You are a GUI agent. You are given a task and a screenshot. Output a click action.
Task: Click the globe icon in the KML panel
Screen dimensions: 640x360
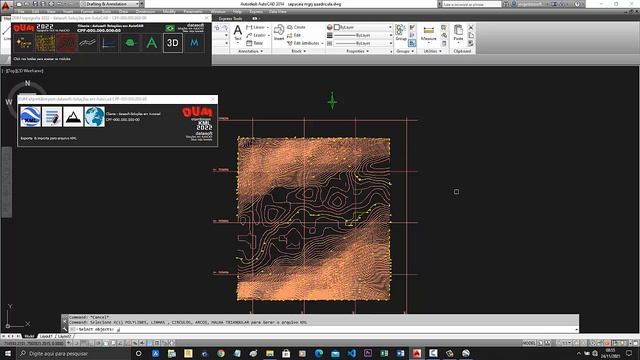tap(95, 116)
